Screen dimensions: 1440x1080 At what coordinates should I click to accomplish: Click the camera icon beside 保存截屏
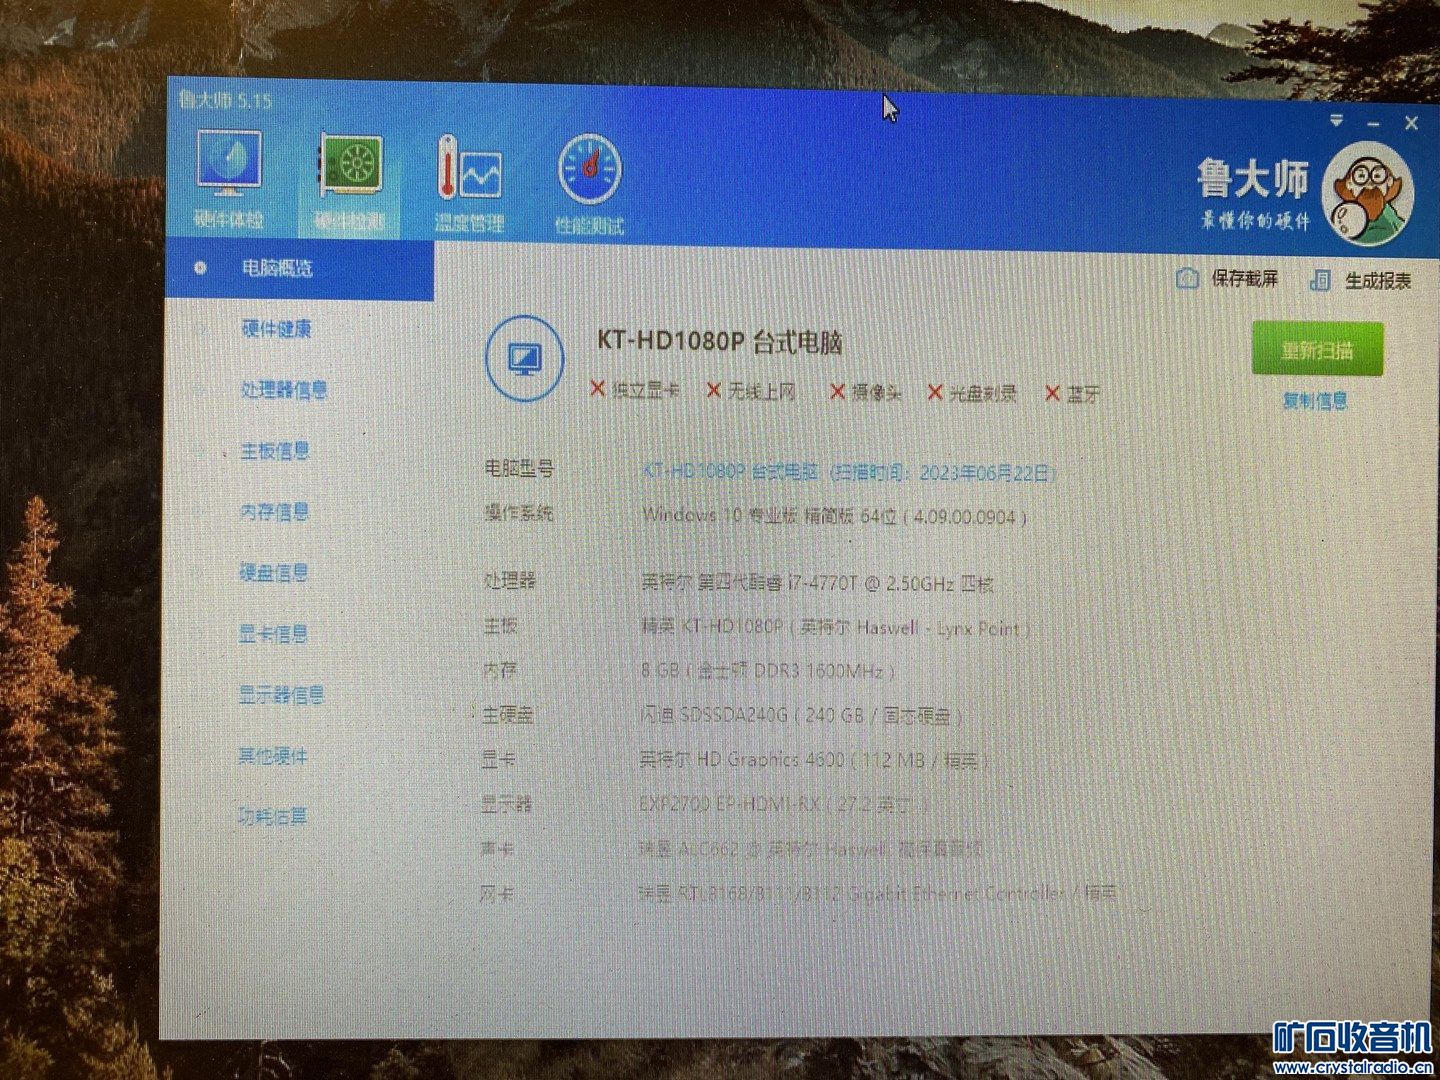tap(1187, 279)
